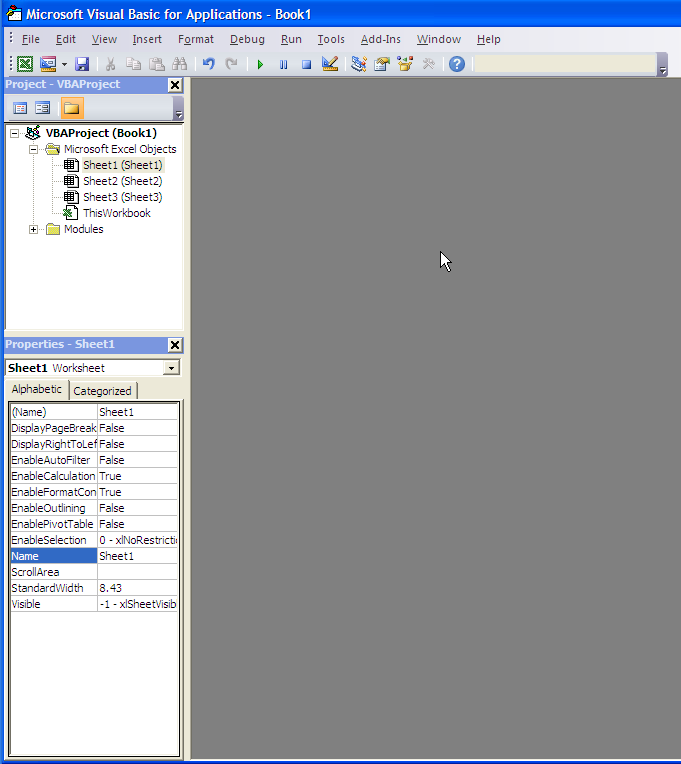
Task: Select the Modules folder label
Action: (83, 229)
